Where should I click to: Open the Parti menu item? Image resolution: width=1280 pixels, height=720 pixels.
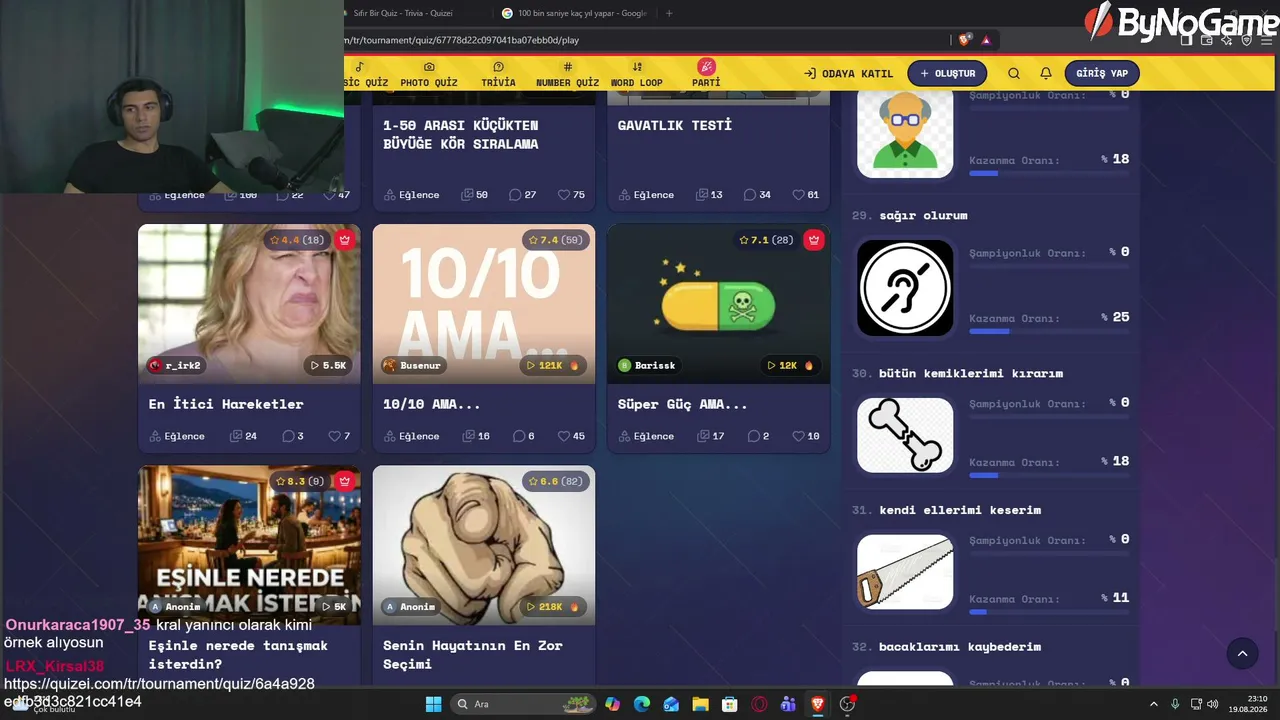click(706, 74)
